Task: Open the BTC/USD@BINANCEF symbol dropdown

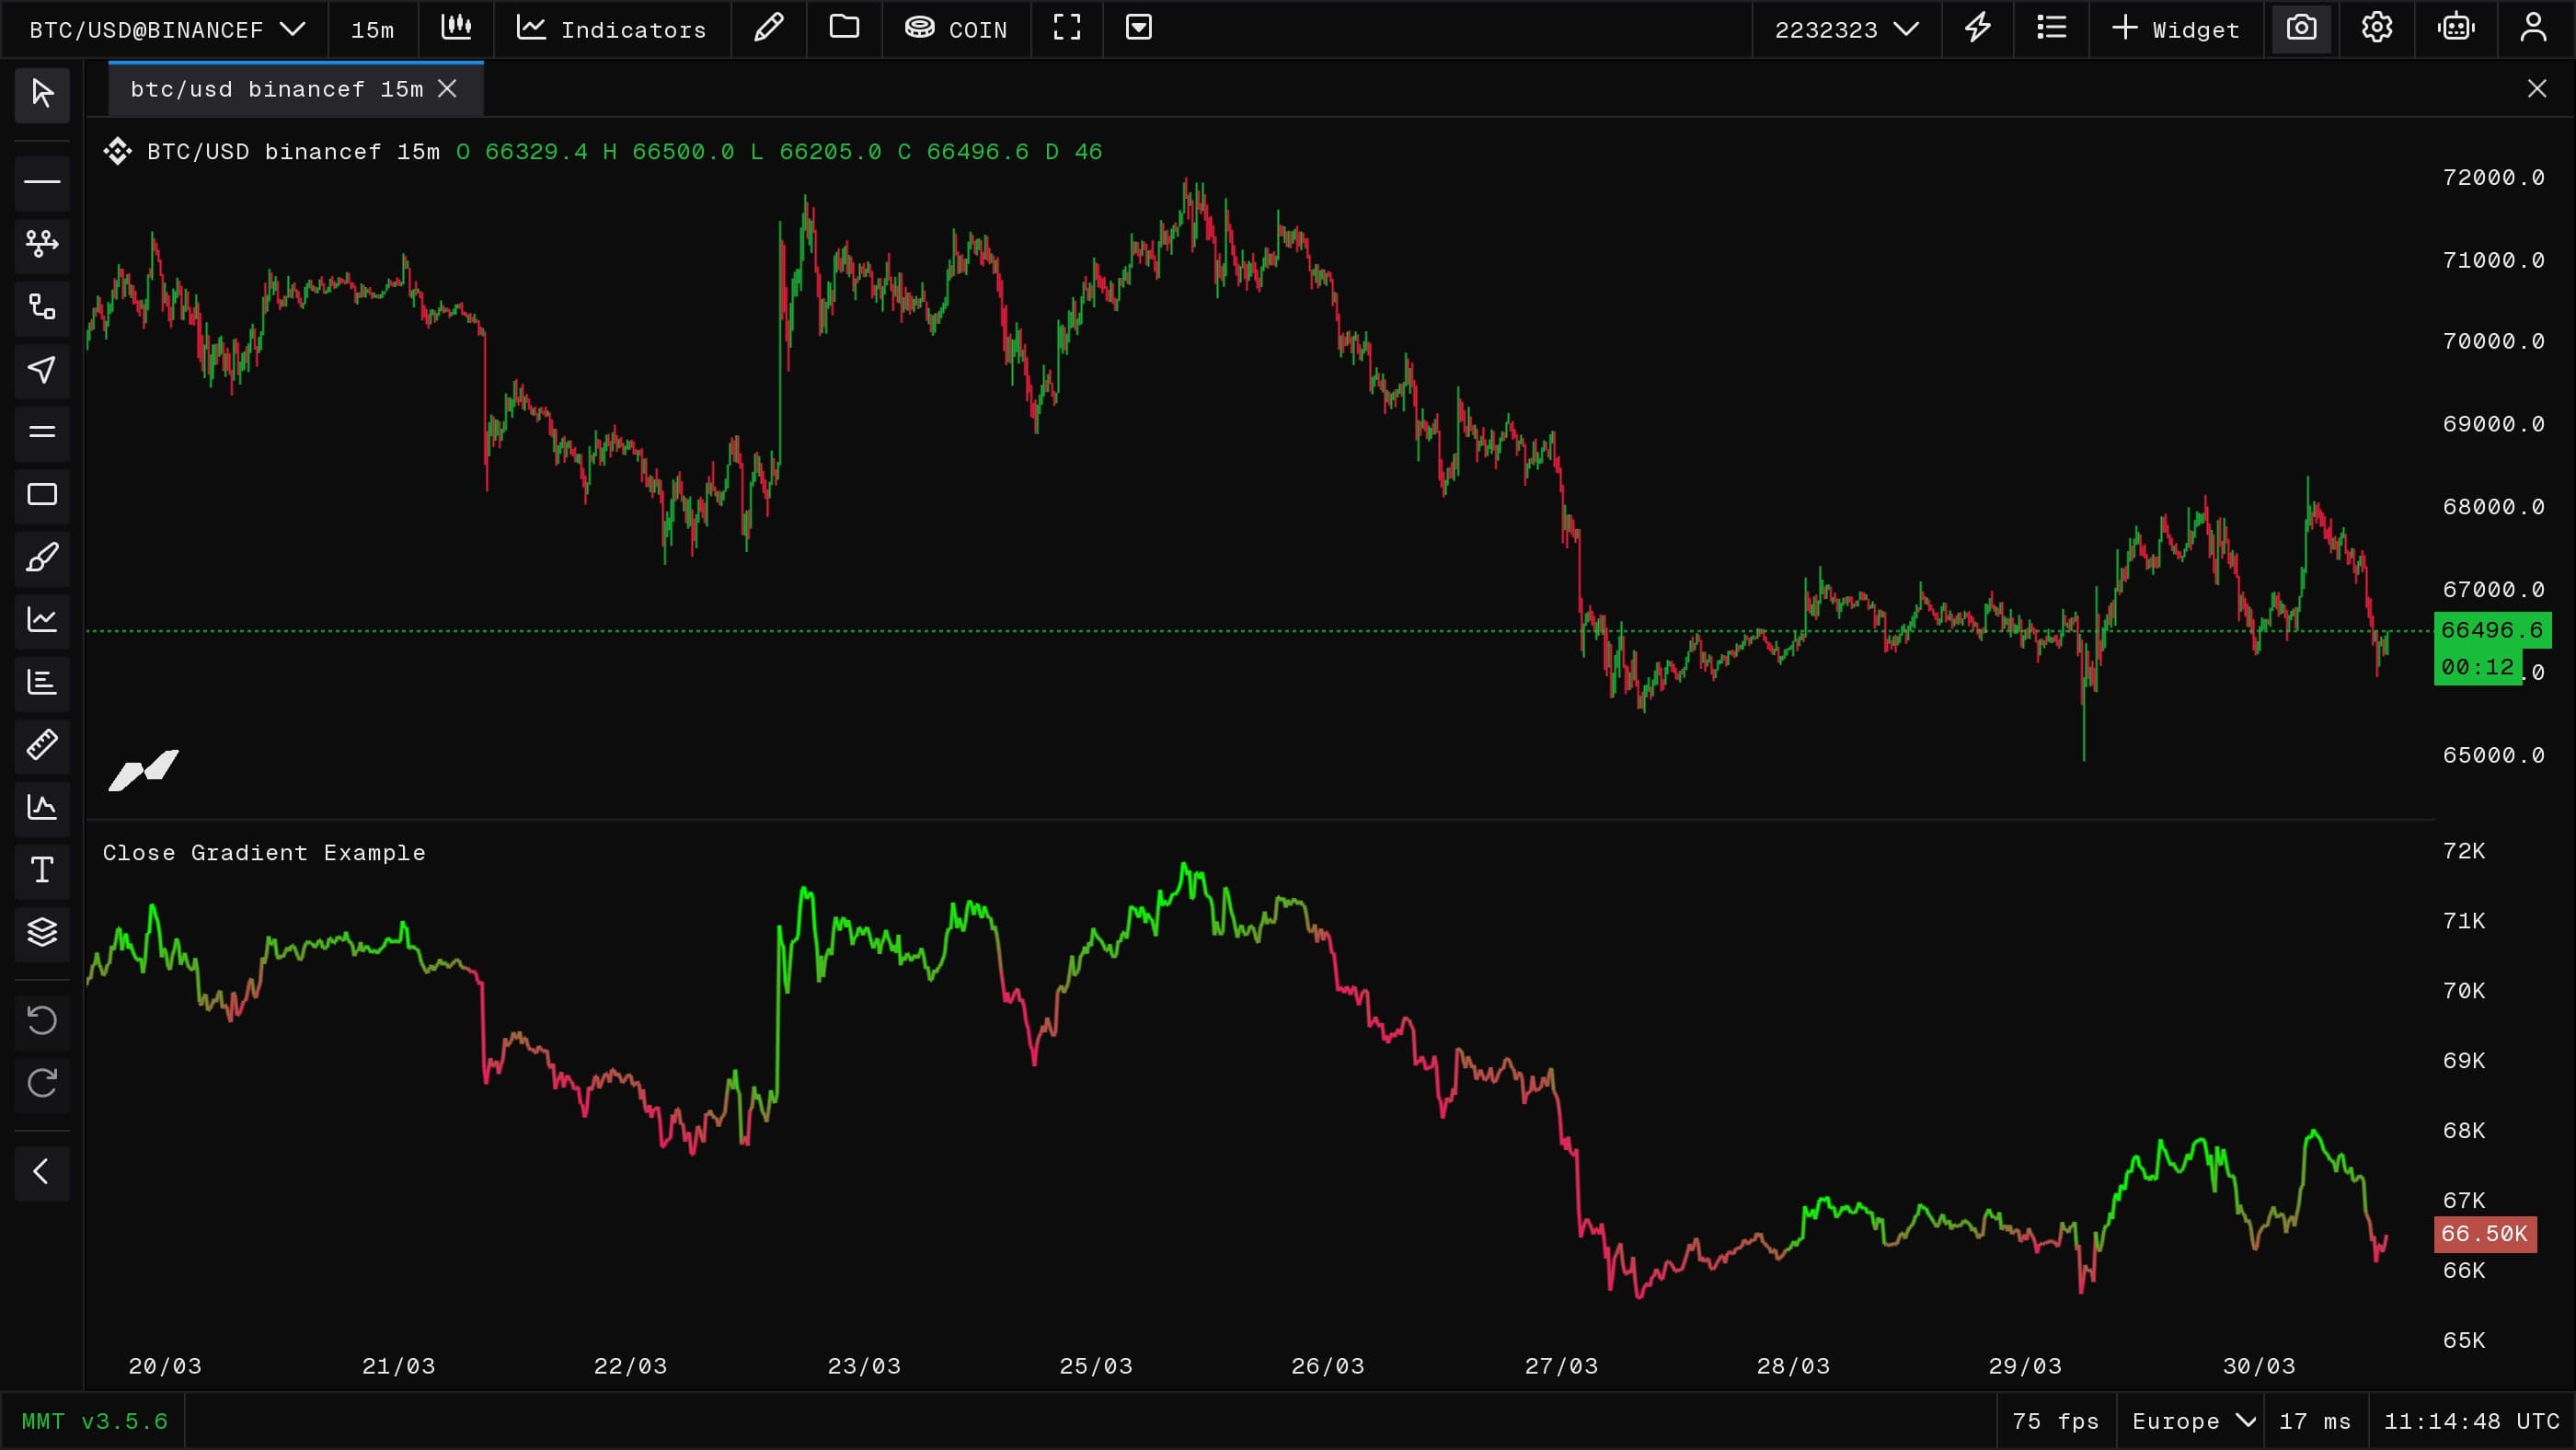Action: pos(166,30)
